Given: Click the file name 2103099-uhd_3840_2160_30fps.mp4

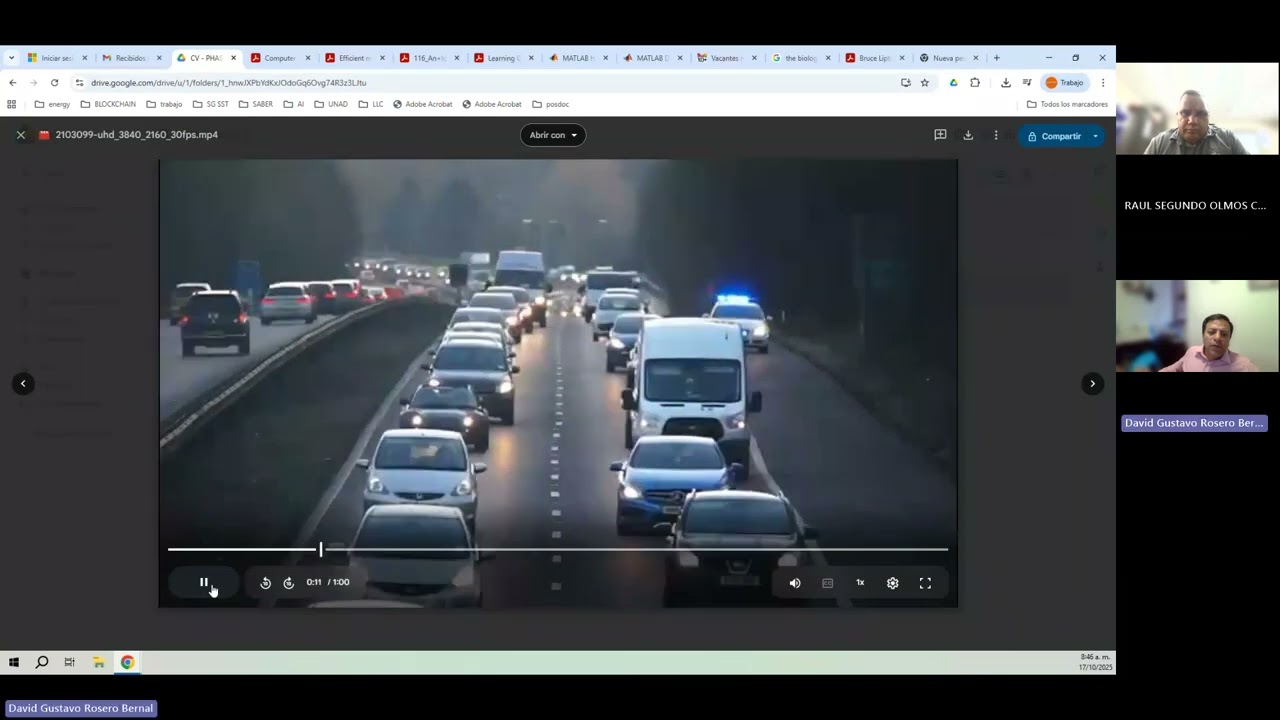Looking at the screenshot, I should click(136, 135).
